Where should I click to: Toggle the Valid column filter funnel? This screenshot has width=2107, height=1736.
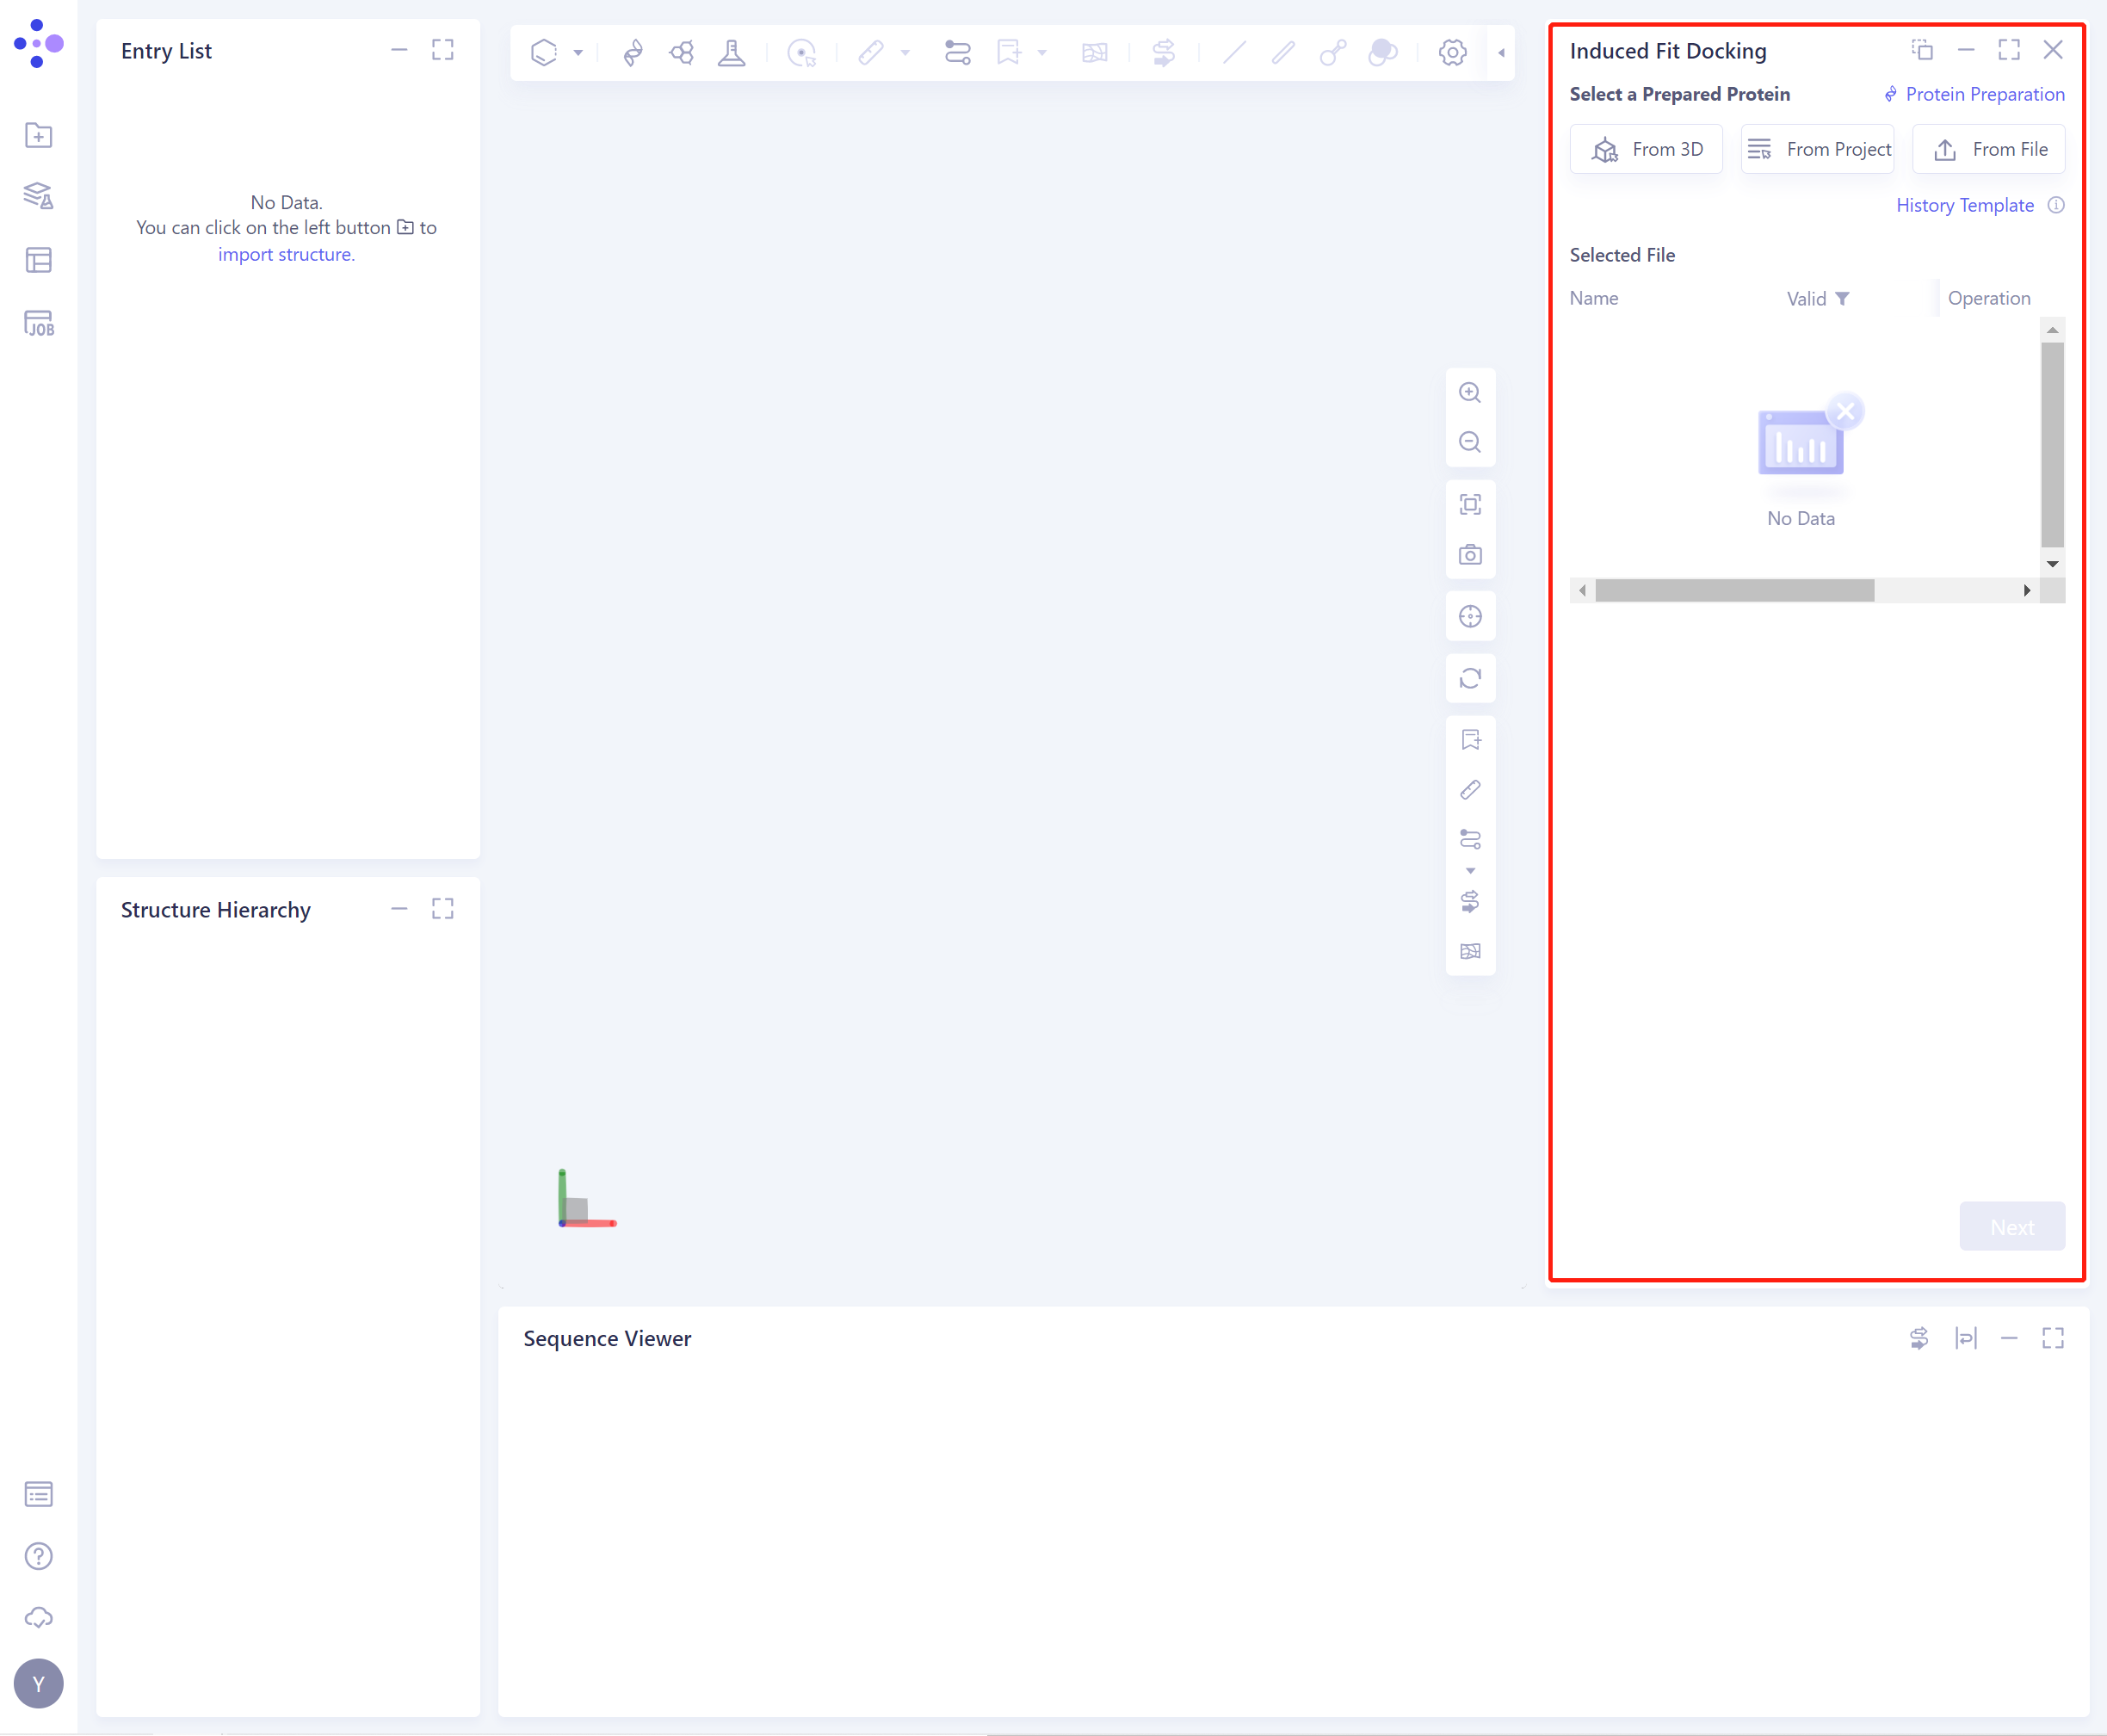click(1843, 298)
